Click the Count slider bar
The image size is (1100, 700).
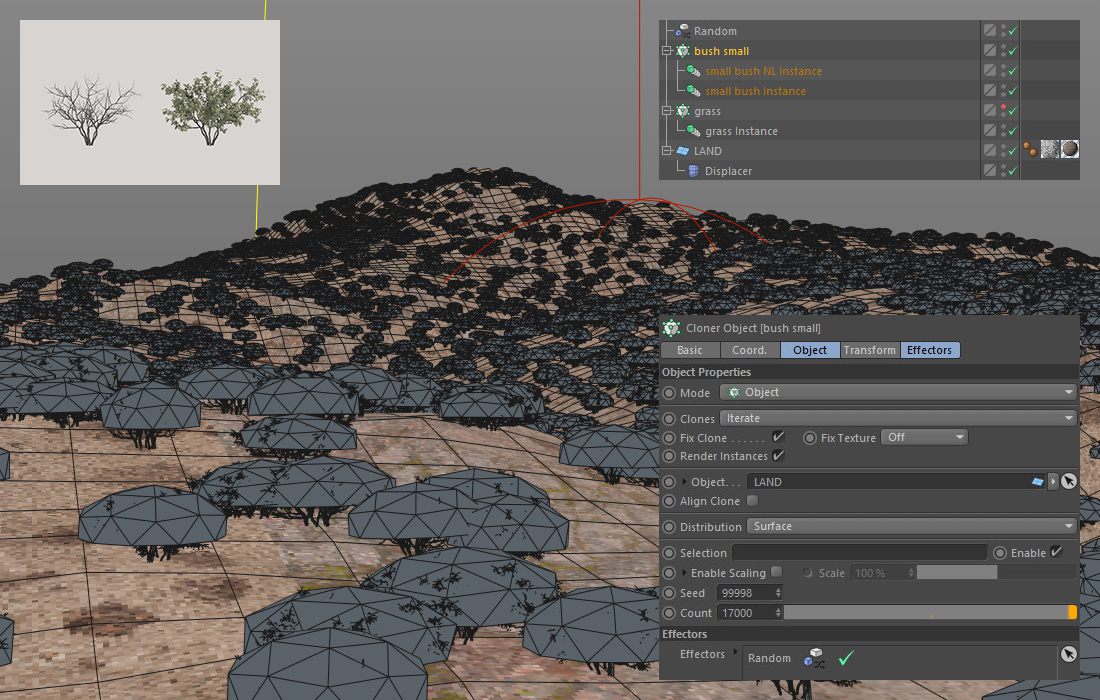pos(925,612)
